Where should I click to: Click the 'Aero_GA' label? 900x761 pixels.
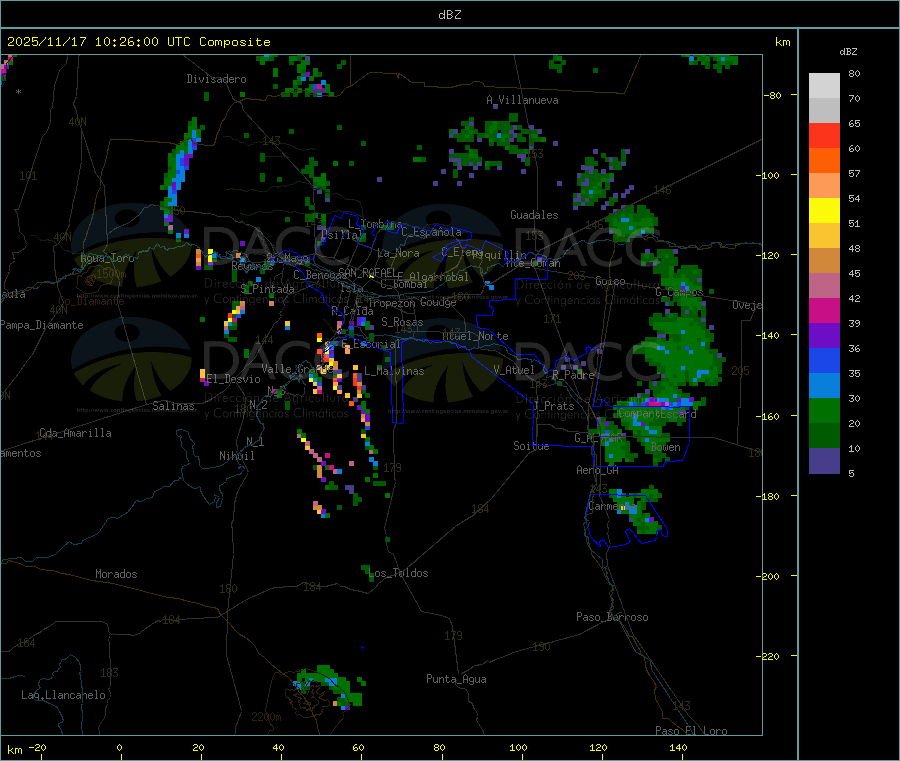(x=598, y=470)
